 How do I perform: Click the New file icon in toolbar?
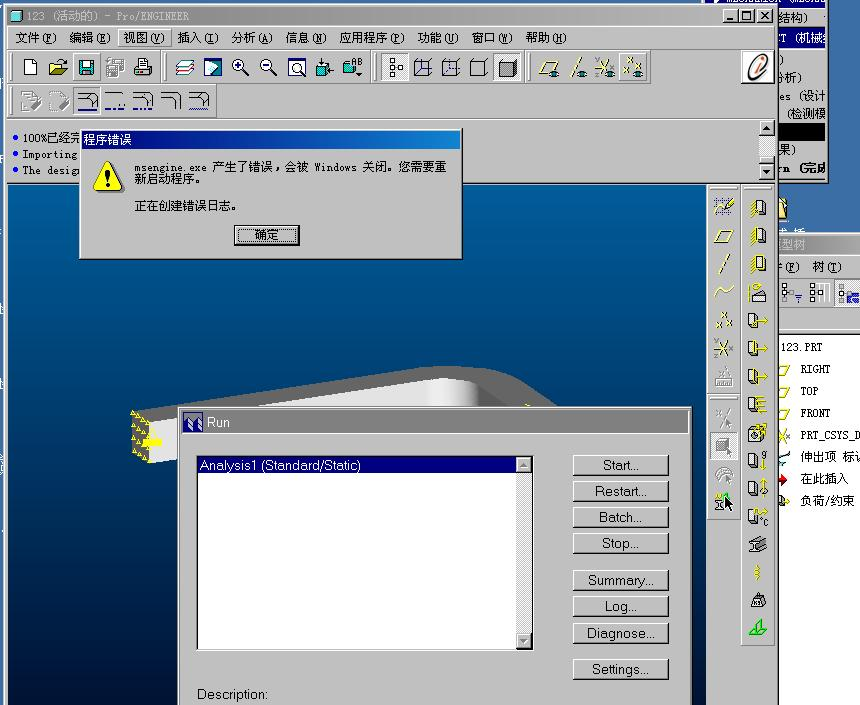pyautogui.click(x=30, y=67)
